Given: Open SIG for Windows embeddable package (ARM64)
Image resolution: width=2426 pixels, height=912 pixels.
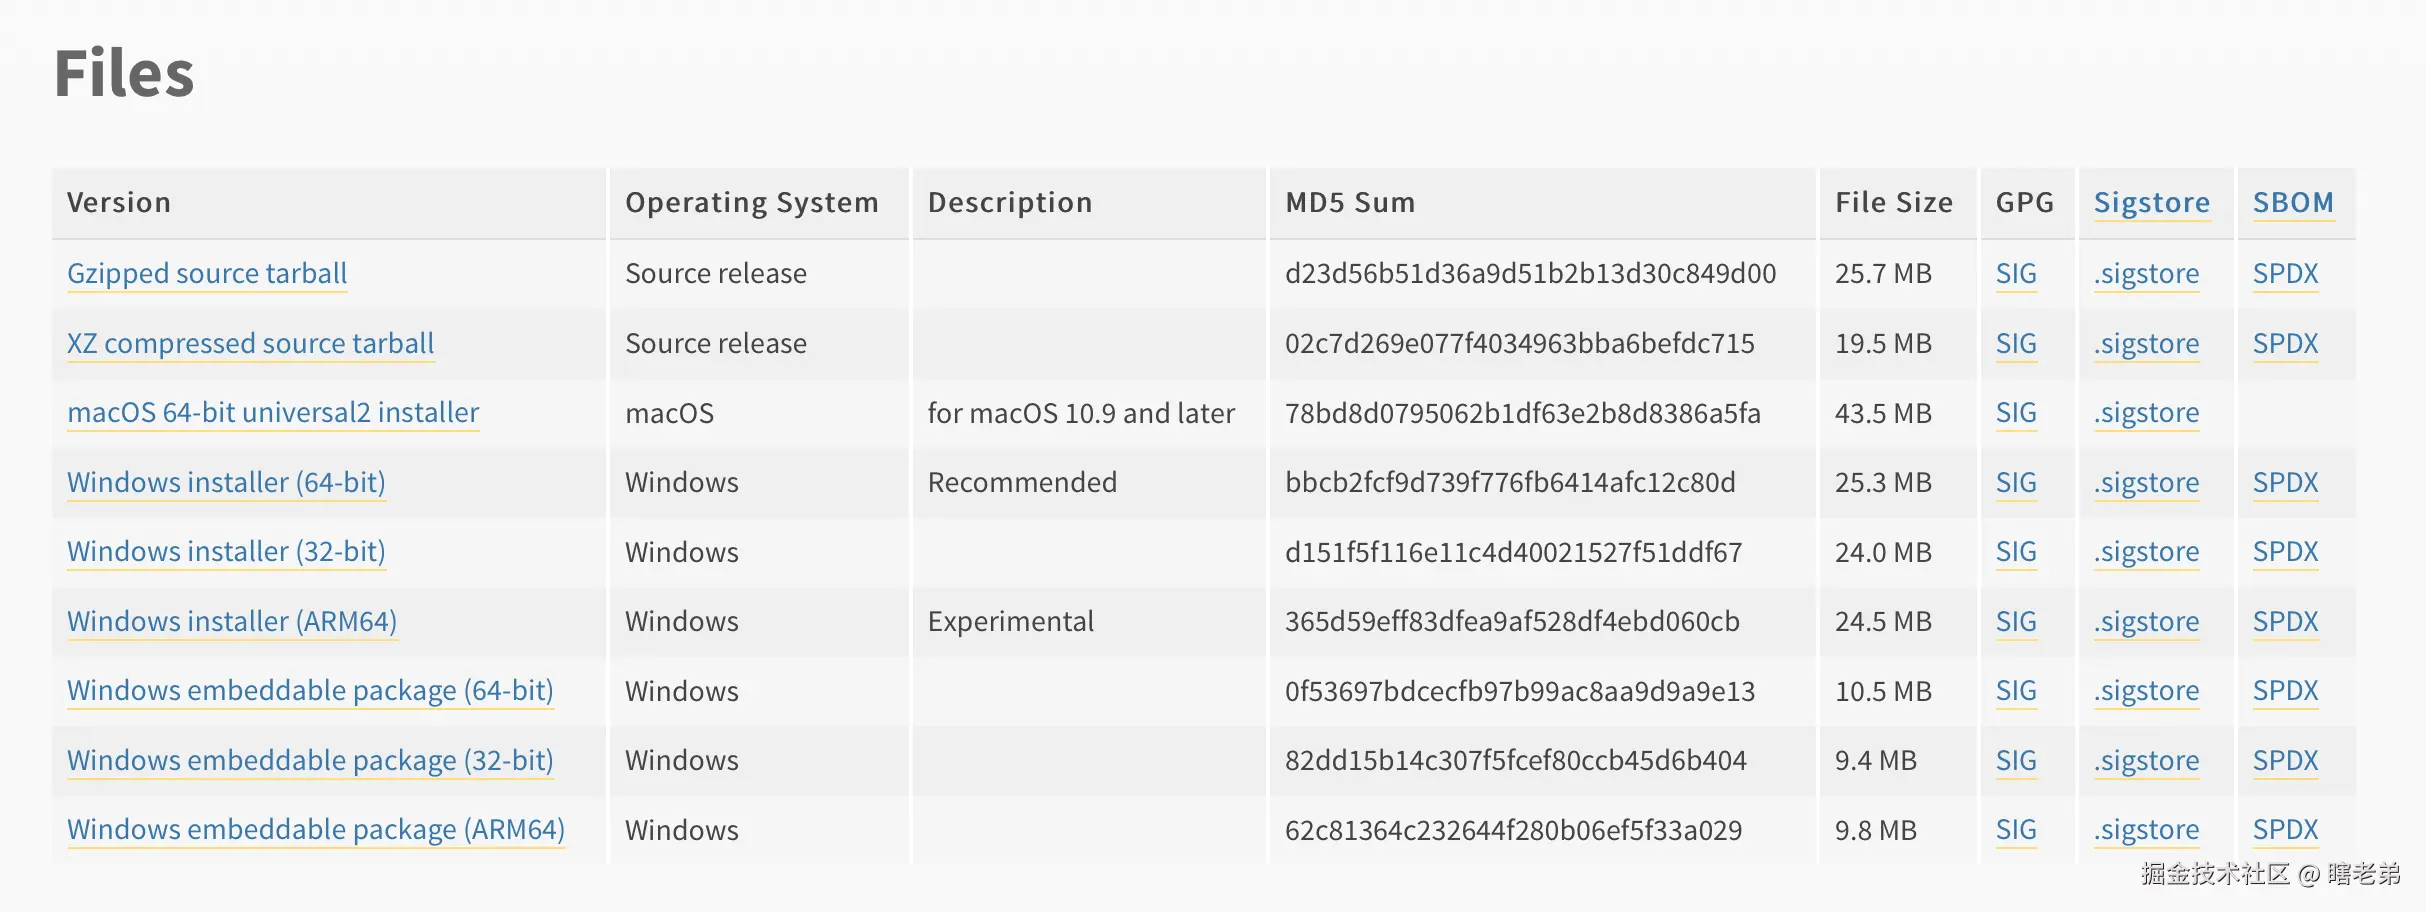Looking at the screenshot, I should click(2016, 829).
